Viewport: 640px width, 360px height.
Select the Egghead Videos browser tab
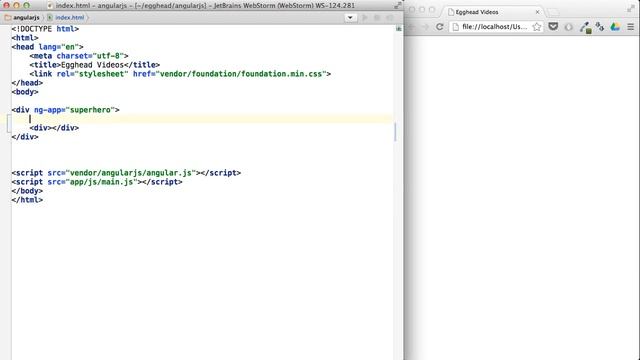(493, 12)
